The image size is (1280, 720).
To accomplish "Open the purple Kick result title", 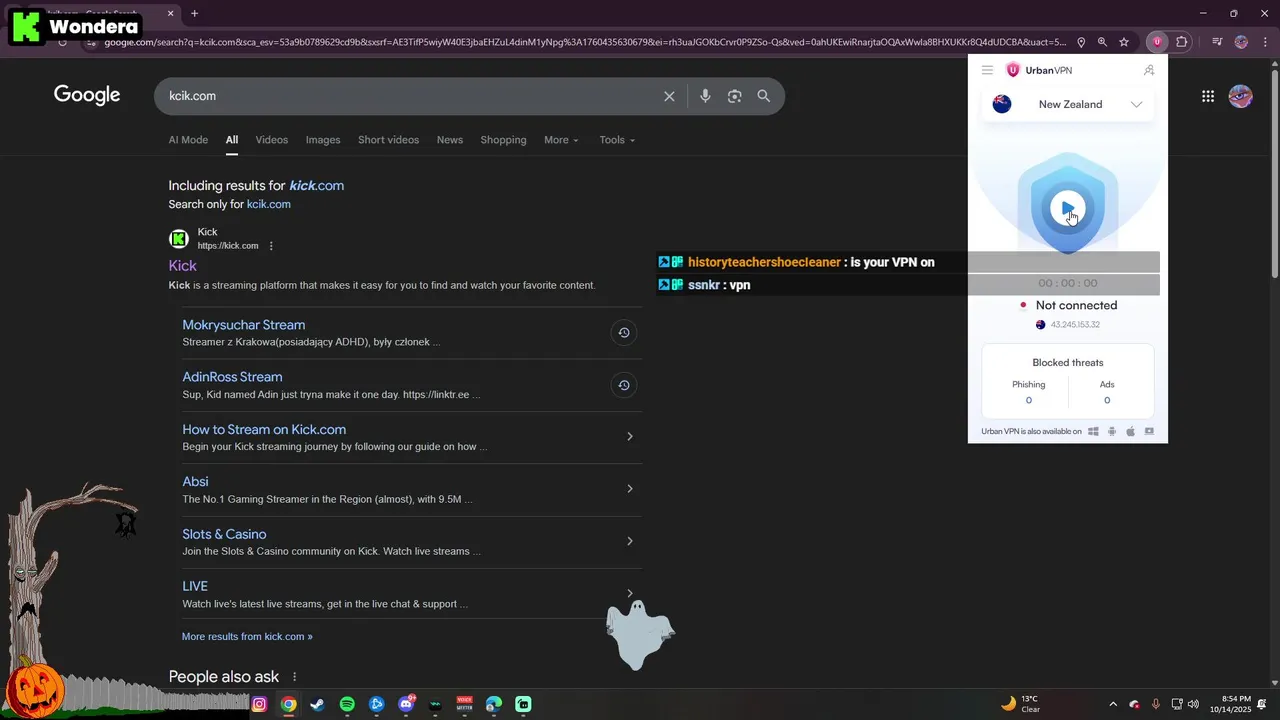I will 182,266.
